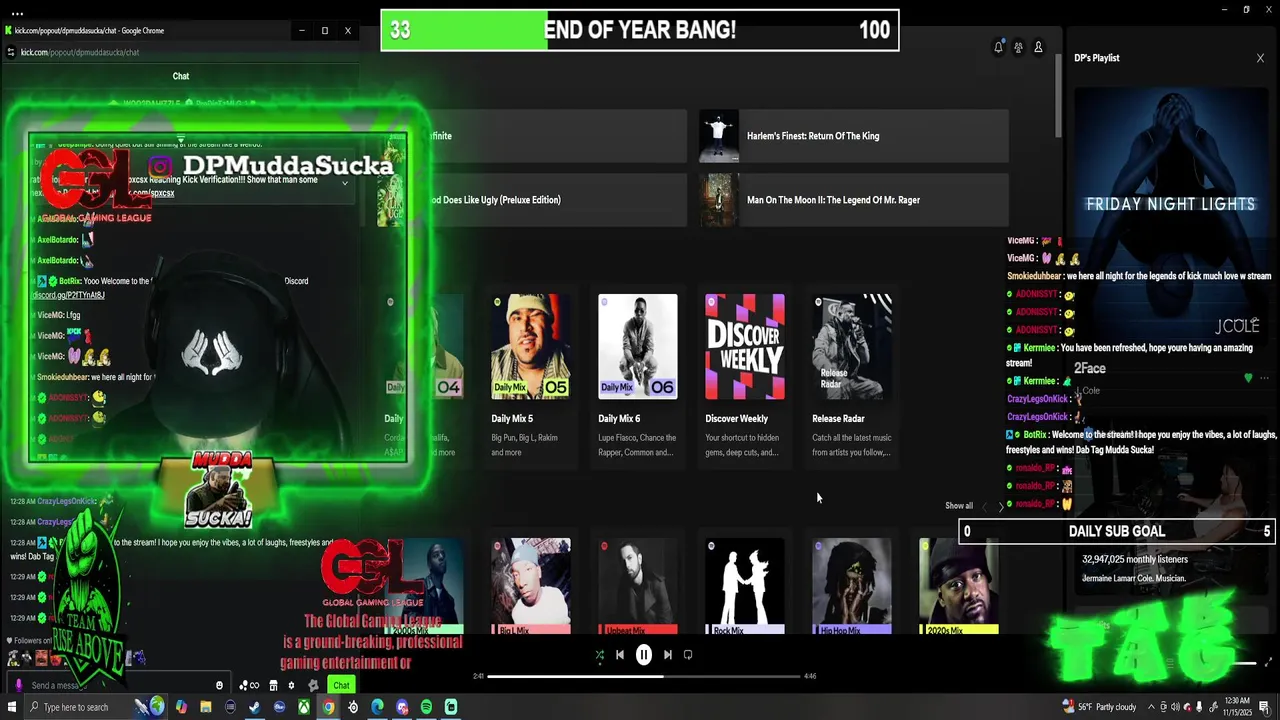Open the Discover Weekly playlist card

[745, 376]
